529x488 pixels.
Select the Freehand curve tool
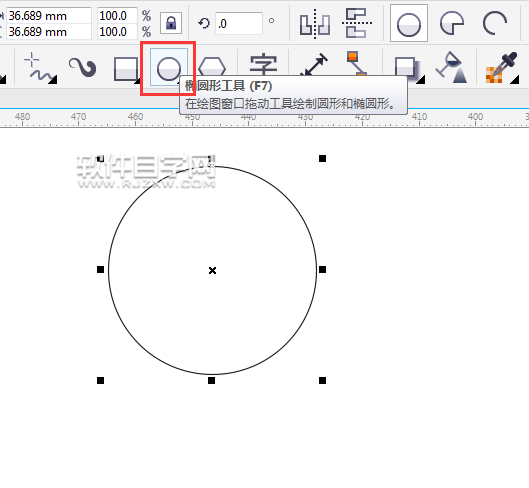(x=40, y=68)
